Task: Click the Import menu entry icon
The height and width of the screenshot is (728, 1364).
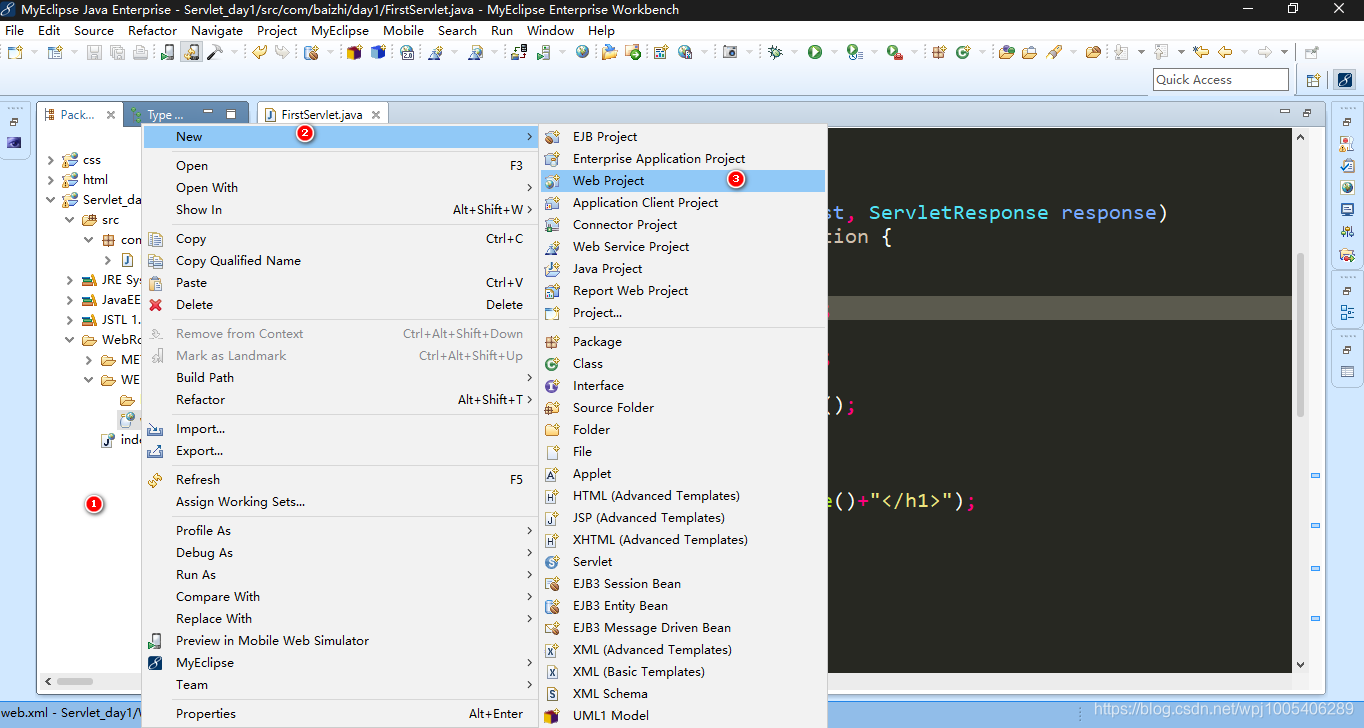Action: [x=155, y=429]
